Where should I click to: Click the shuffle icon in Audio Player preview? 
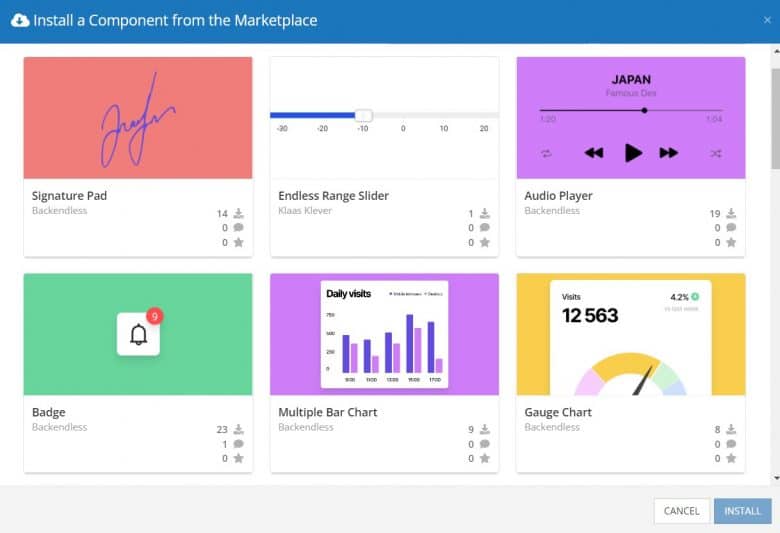pos(715,153)
